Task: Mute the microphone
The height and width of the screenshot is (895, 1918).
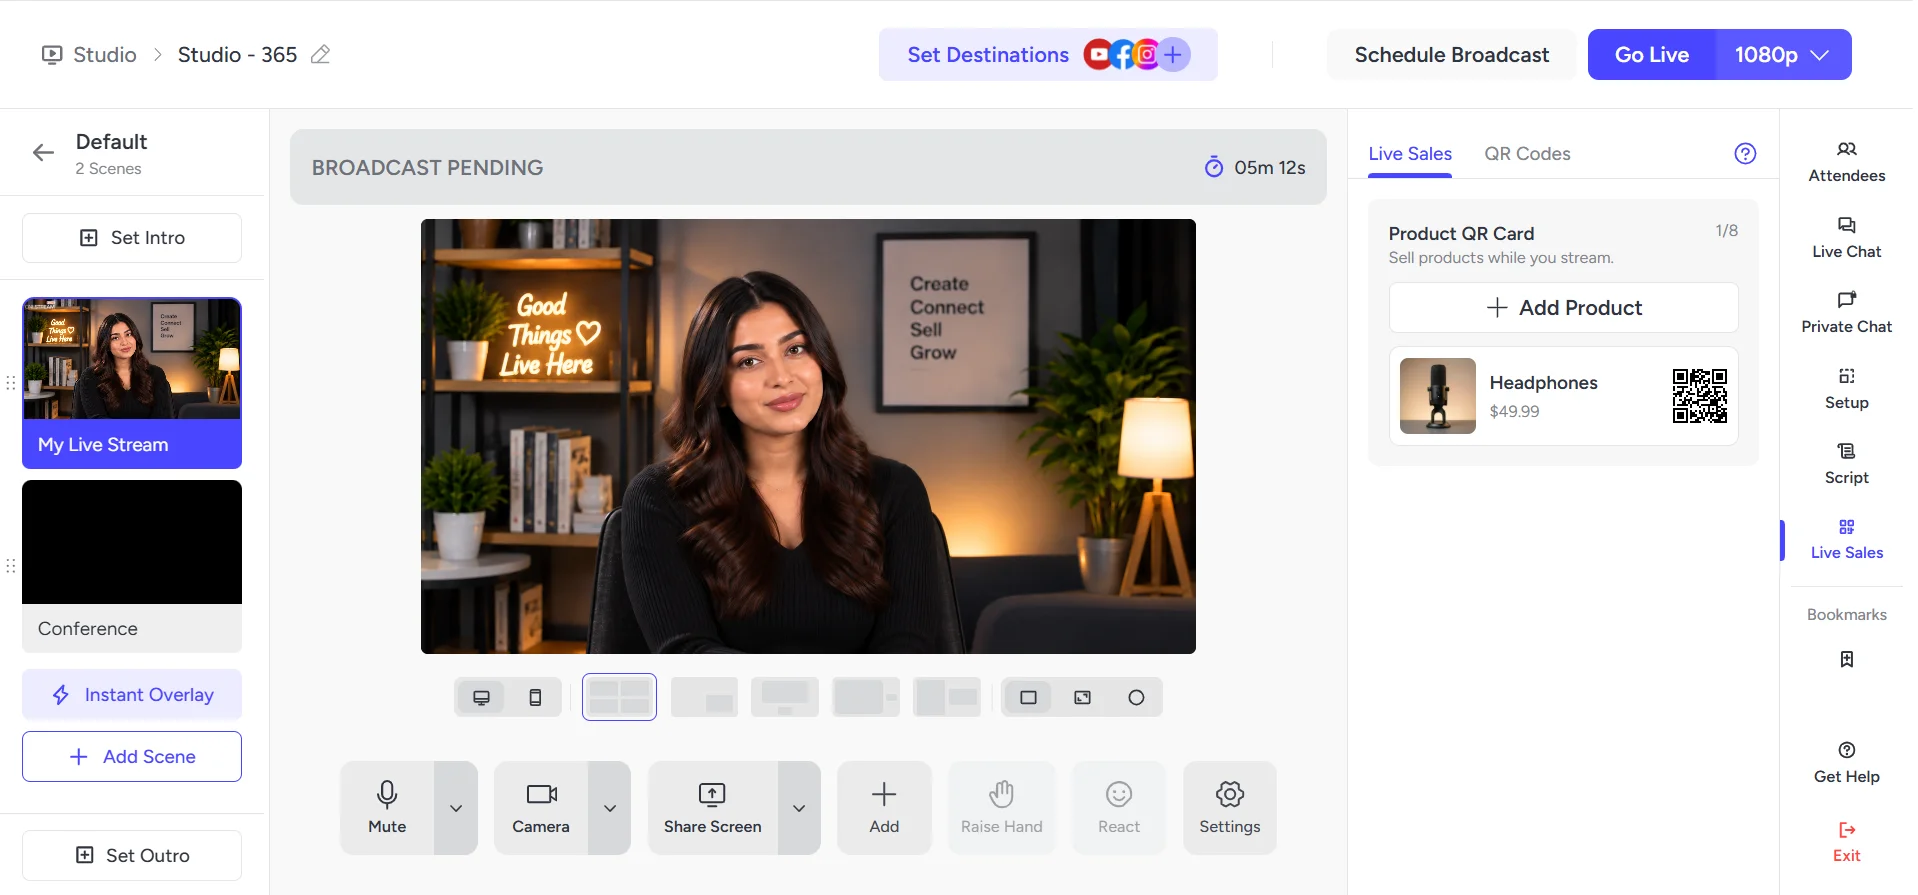Action: pos(387,808)
